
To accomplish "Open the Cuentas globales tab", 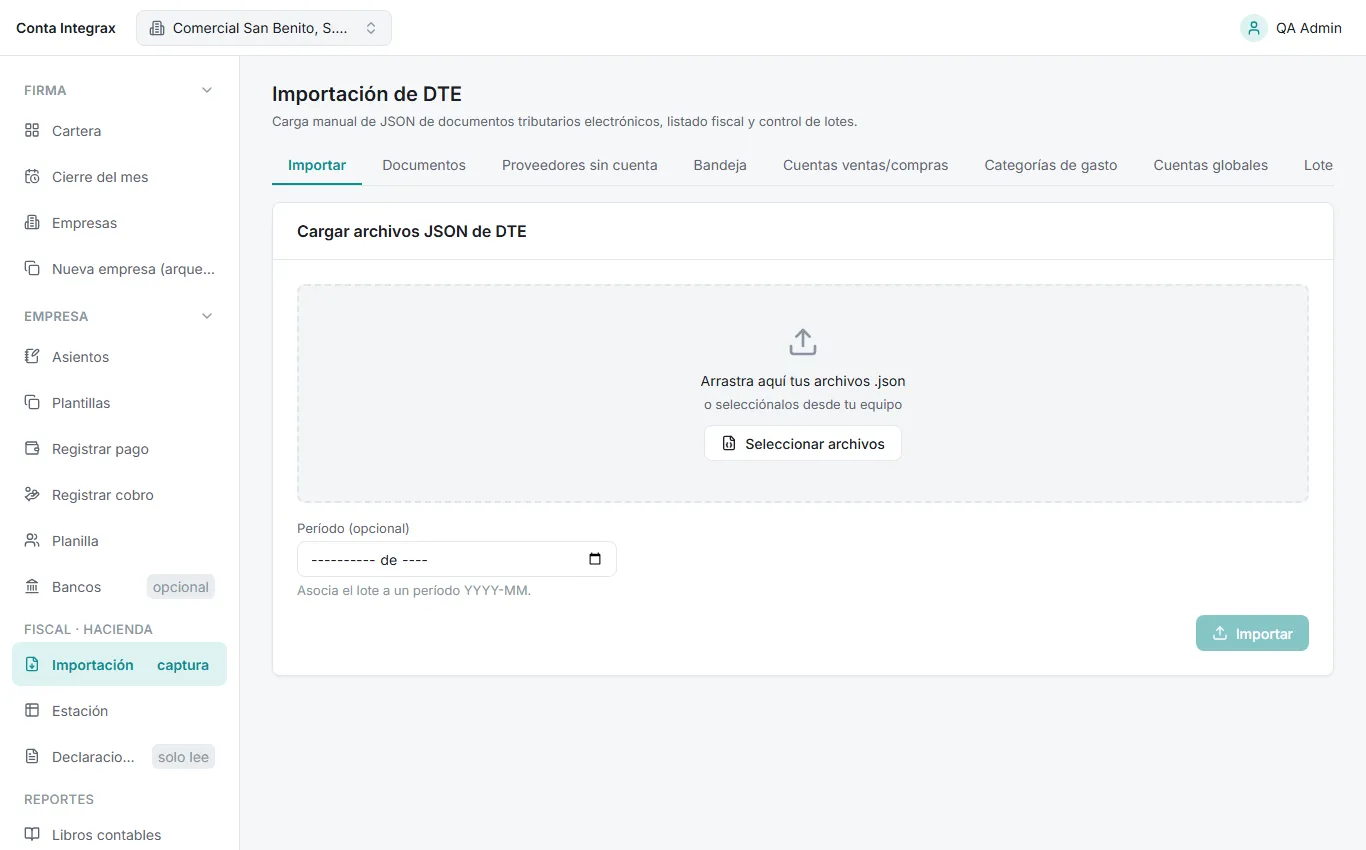I will (x=1211, y=165).
